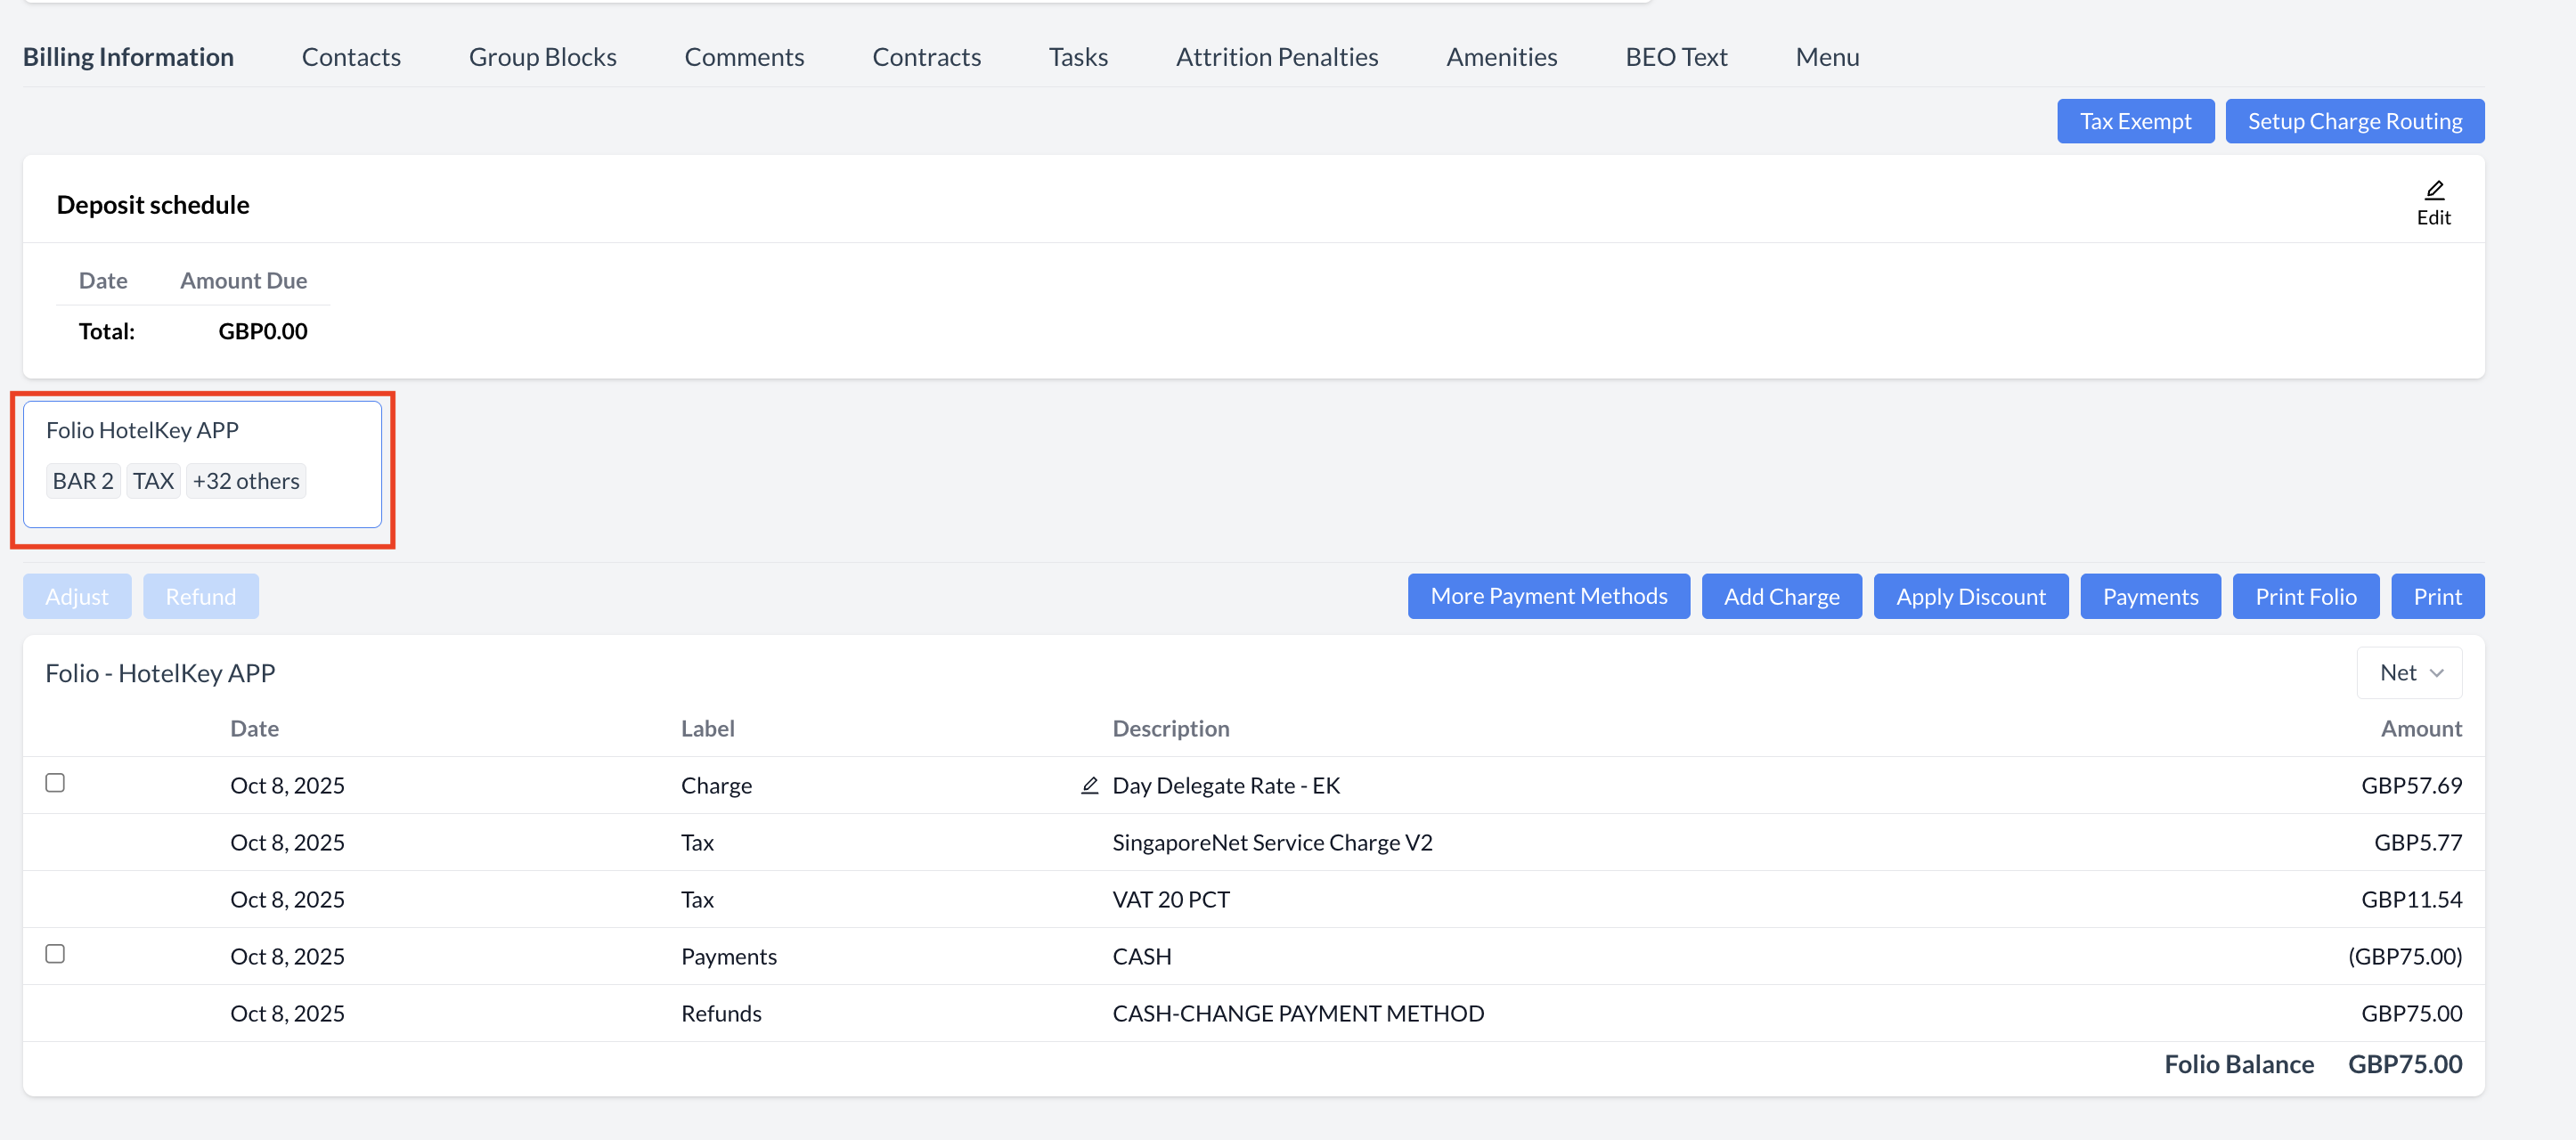The height and width of the screenshot is (1140, 2576).
Task: Click the Tax Exempt button
Action: 2135,121
